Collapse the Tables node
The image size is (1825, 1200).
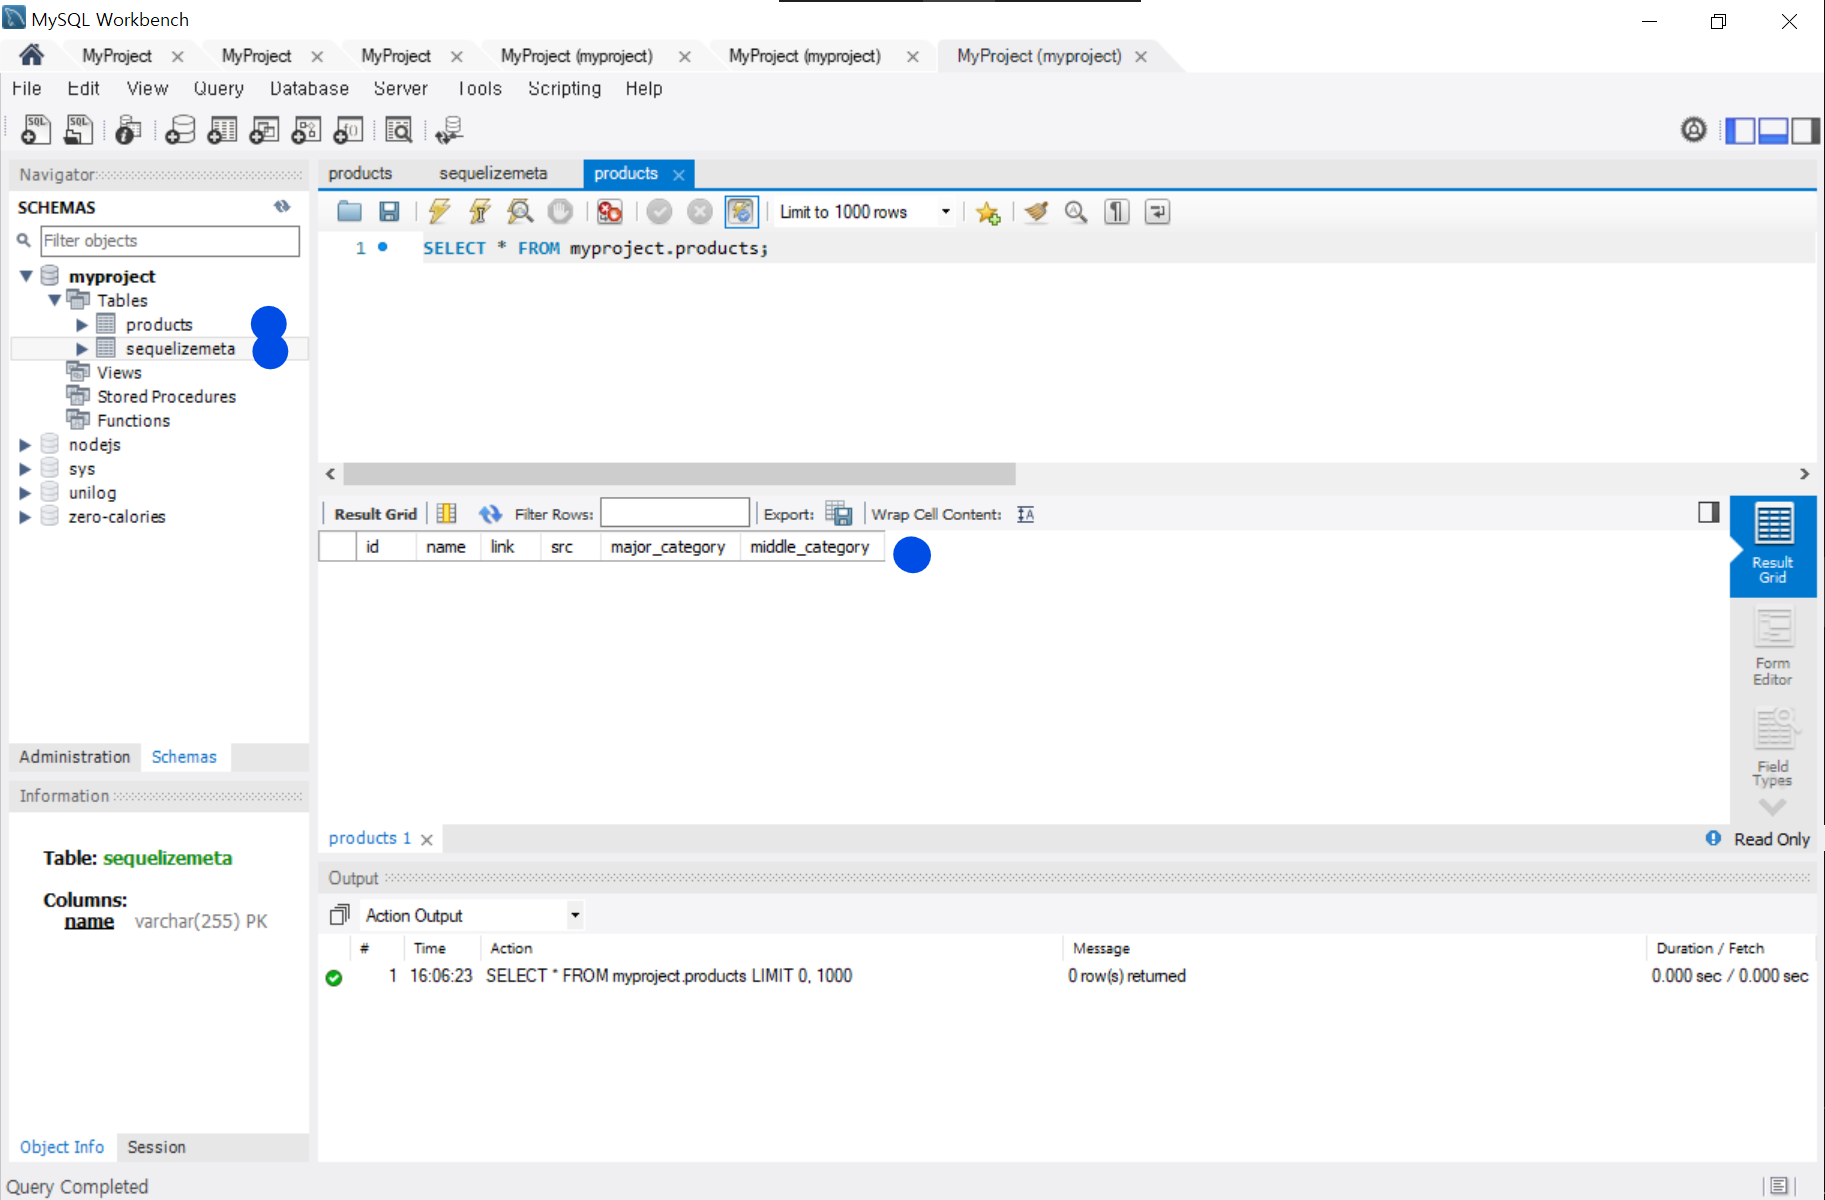pyautogui.click(x=54, y=300)
